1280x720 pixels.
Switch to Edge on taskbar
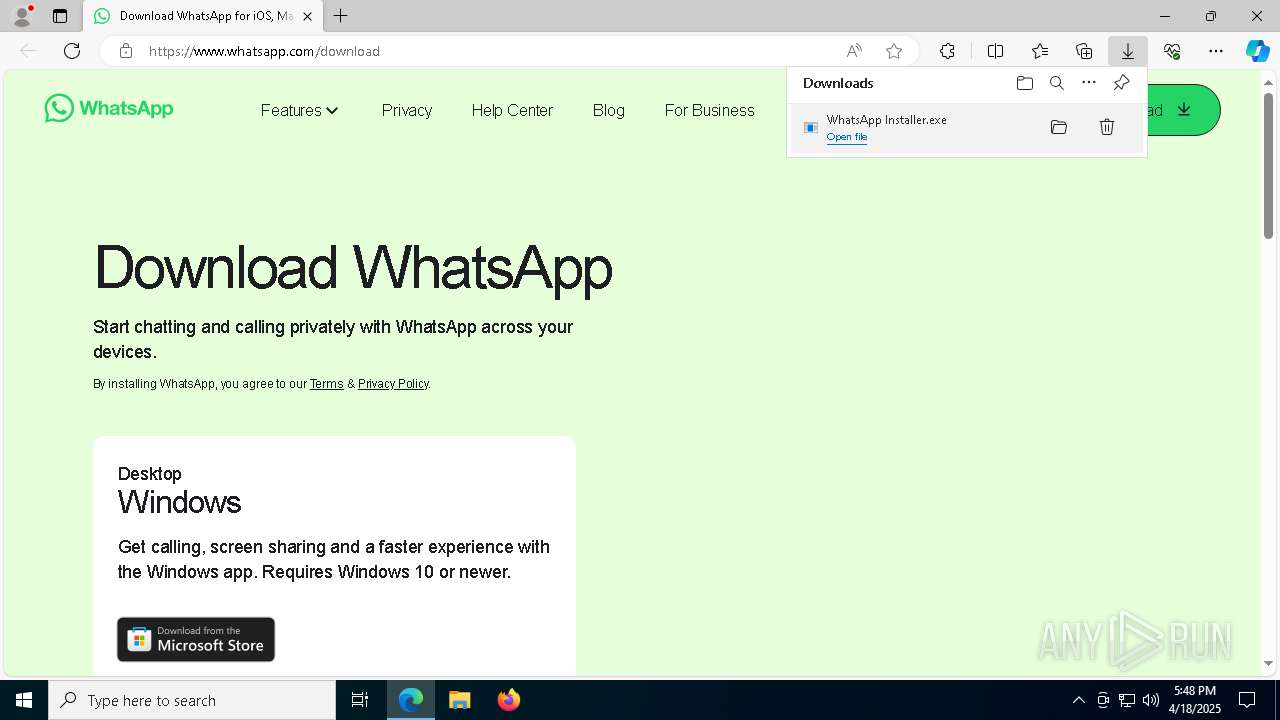click(411, 700)
